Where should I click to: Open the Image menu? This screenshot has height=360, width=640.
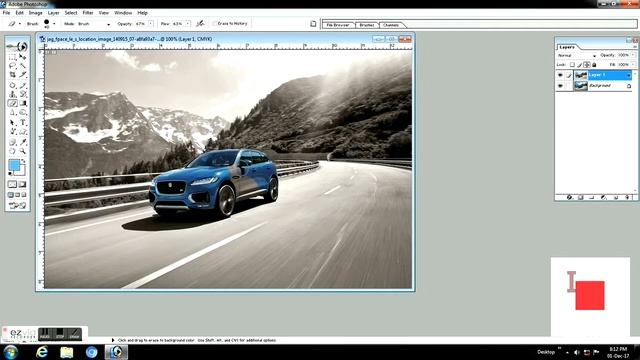pyautogui.click(x=36, y=13)
